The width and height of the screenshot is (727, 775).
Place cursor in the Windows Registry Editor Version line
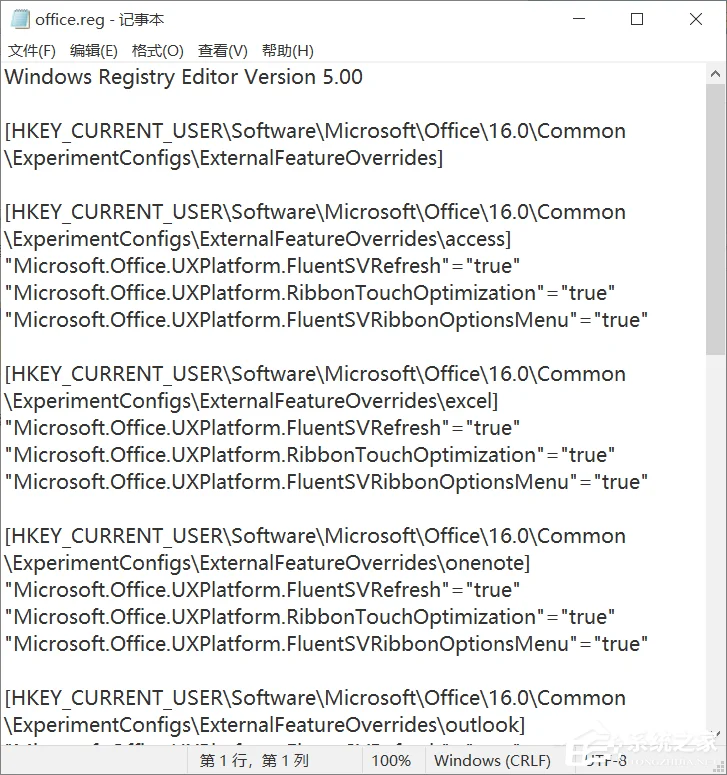pos(184,77)
